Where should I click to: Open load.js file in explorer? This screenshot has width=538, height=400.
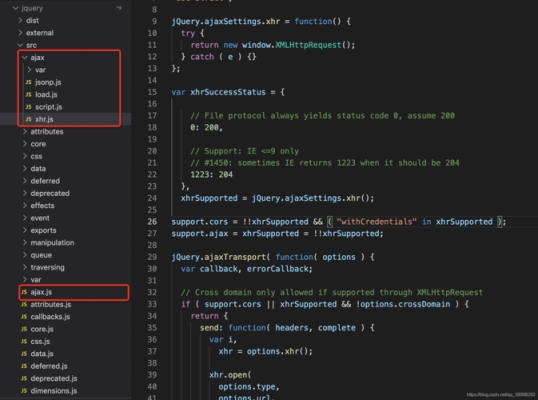[46, 95]
